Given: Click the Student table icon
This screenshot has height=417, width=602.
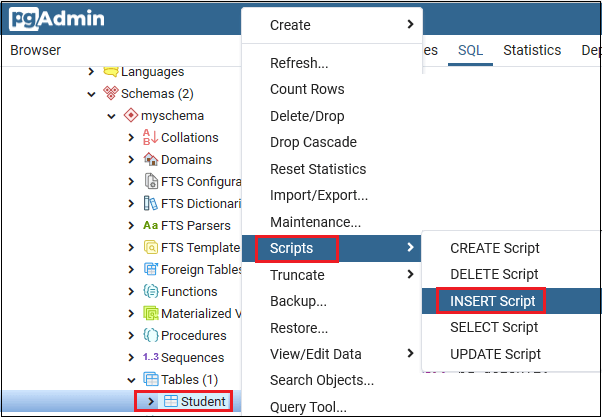Looking at the screenshot, I should pyautogui.click(x=170, y=401).
